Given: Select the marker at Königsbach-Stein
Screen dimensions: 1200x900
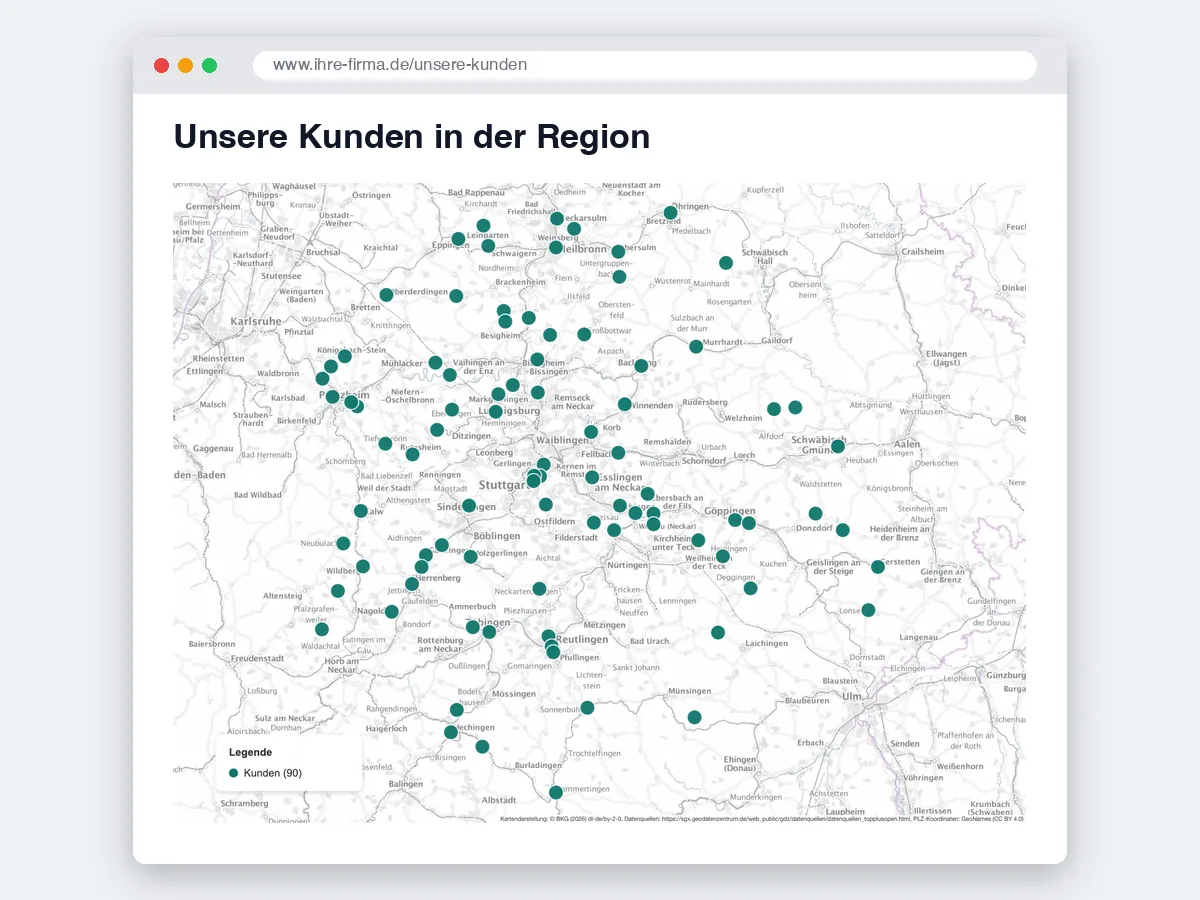Looking at the screenshot, I should point(345,356).
